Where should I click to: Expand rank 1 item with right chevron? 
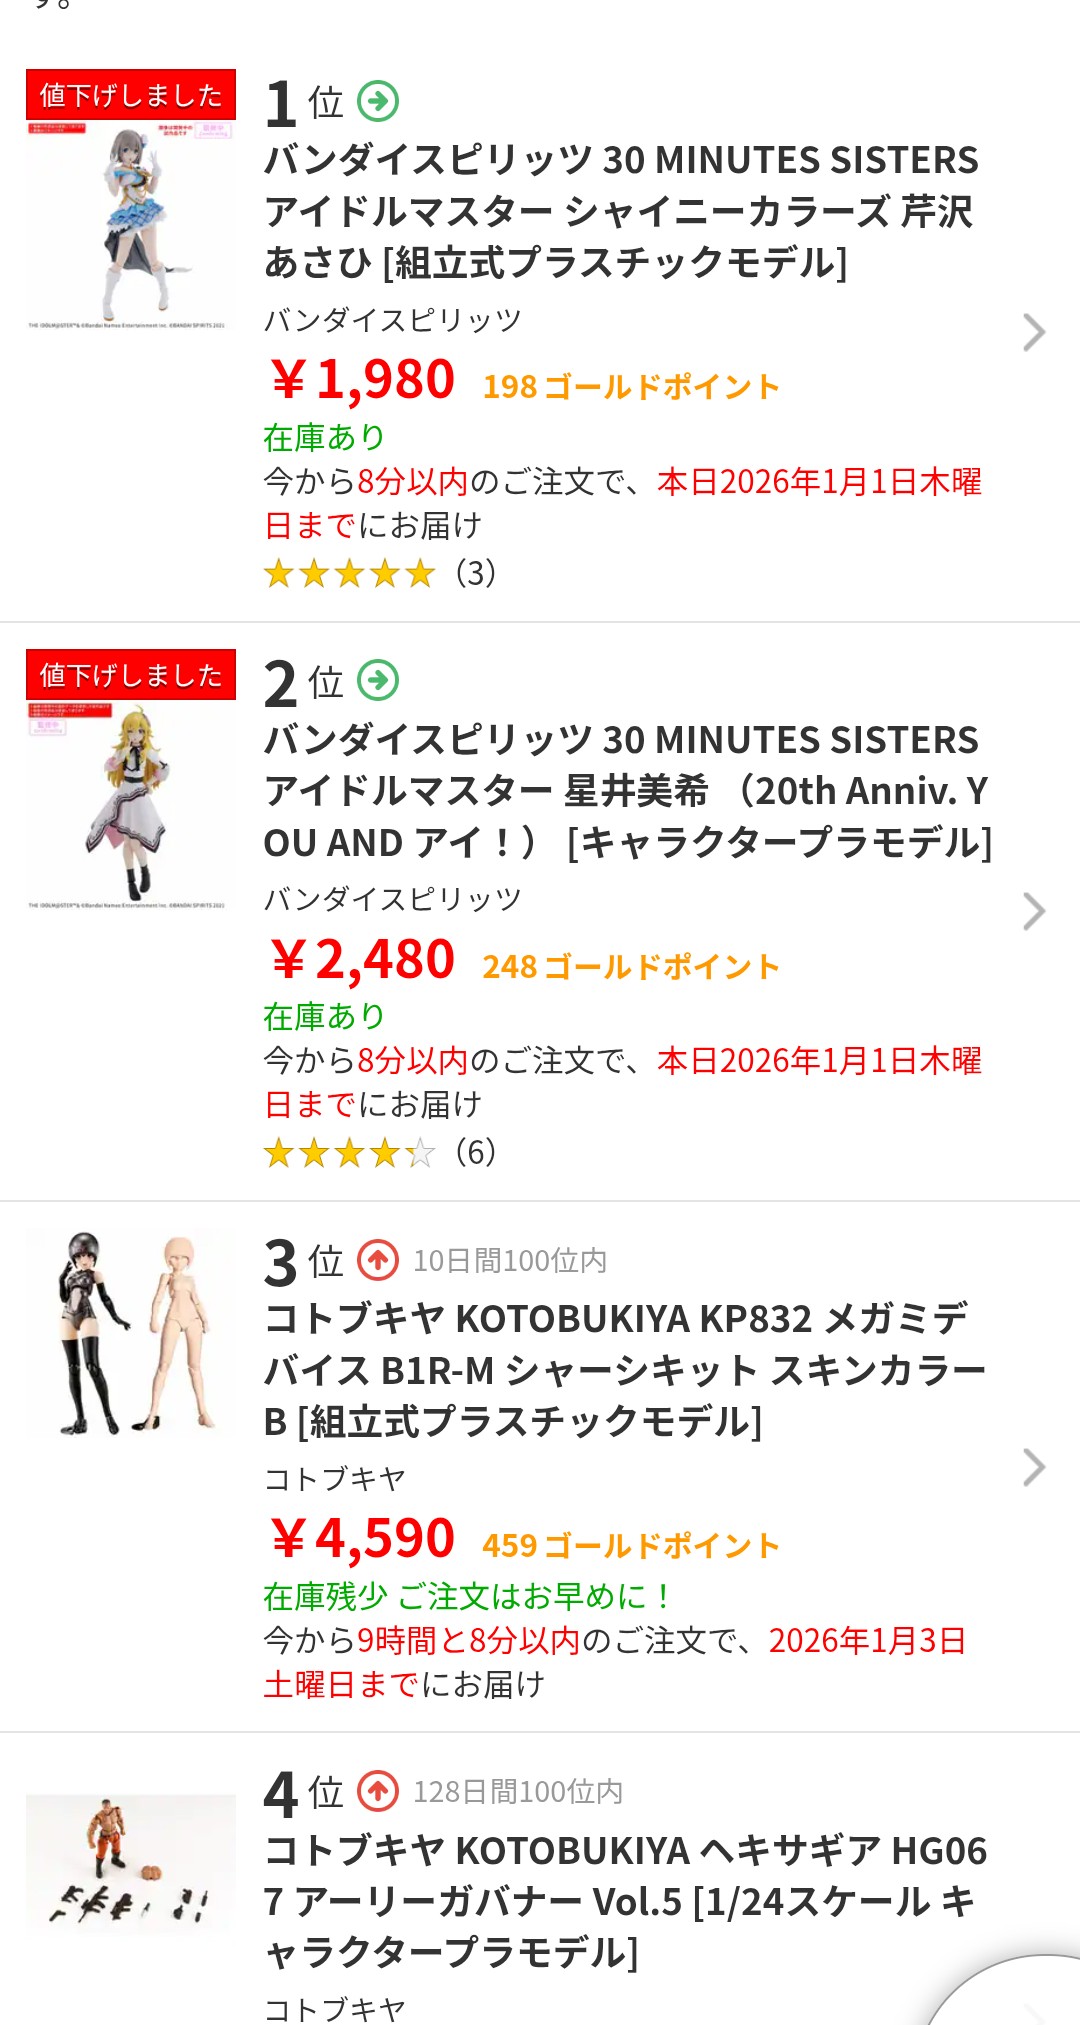click(1034, 332)
